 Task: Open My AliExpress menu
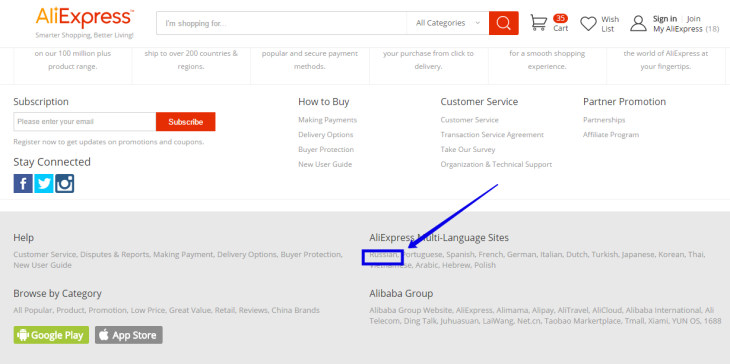[x=678, y=29]
